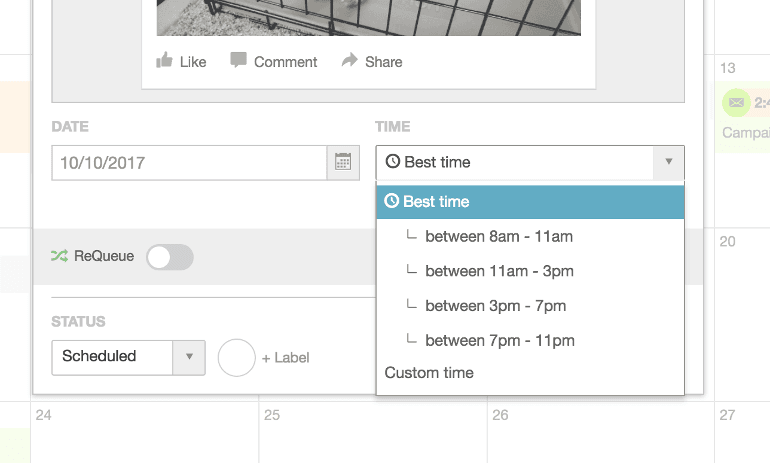Click the Best time selection box
The image size is (770, 463).
[x=515, y=162]
